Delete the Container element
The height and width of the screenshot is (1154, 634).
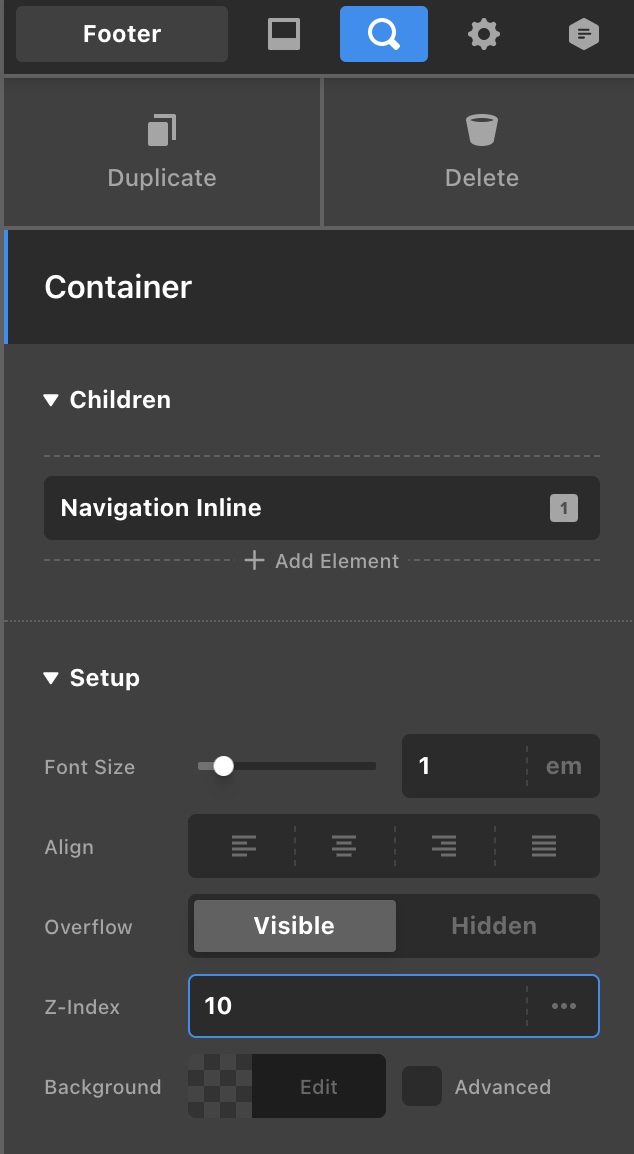coord(481,153)
